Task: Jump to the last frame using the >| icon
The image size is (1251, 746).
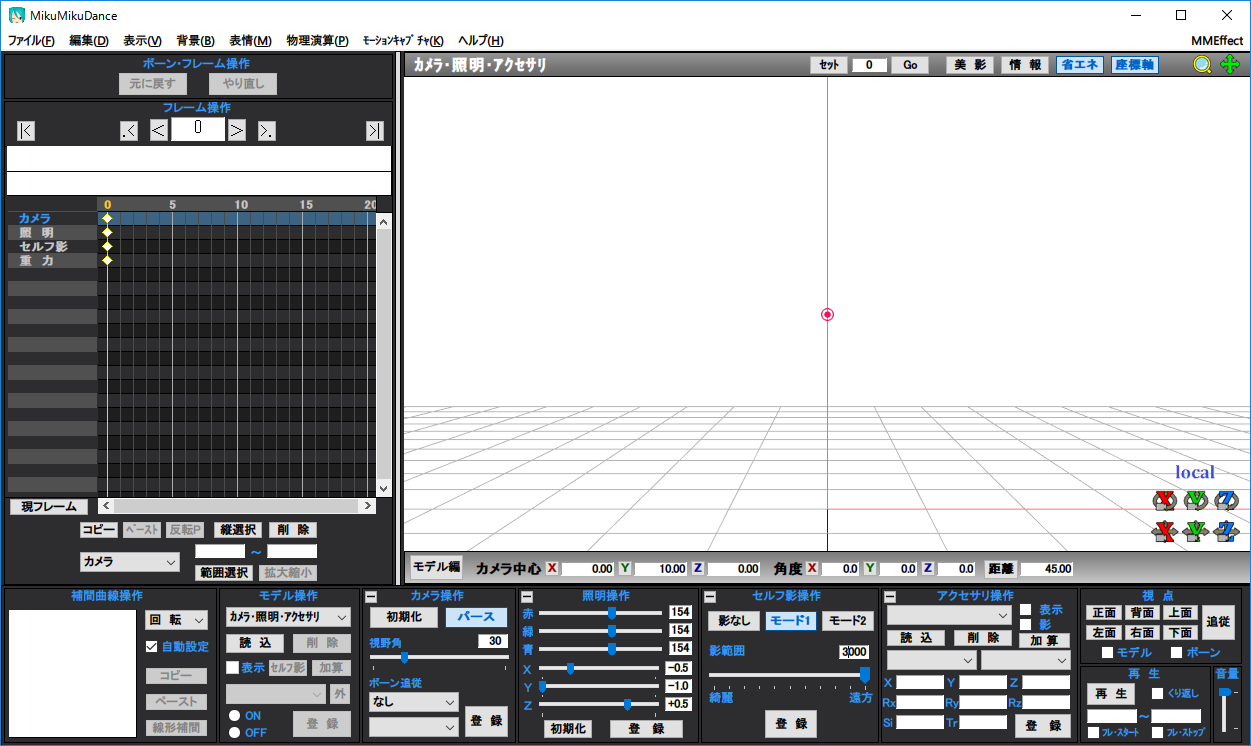Action: click(373, 130)
